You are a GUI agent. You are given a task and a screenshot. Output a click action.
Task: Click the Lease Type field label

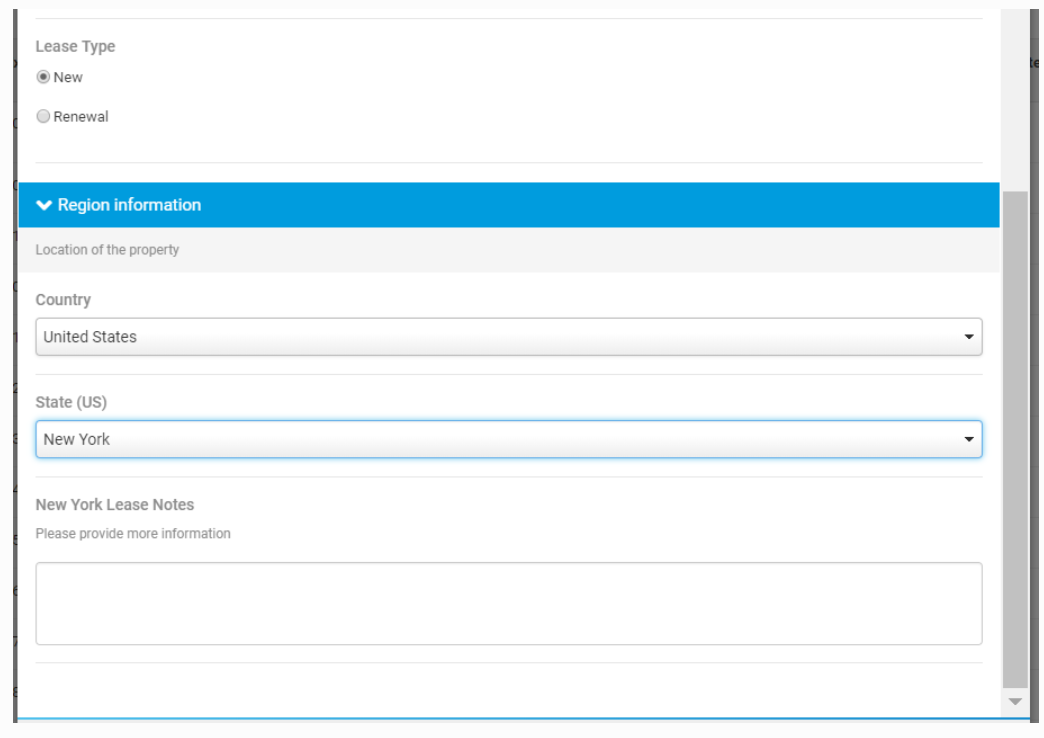75,46
